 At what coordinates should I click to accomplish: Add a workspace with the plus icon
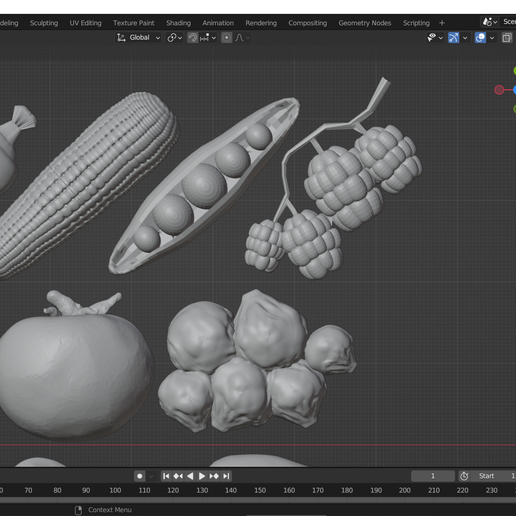point(442,23)
